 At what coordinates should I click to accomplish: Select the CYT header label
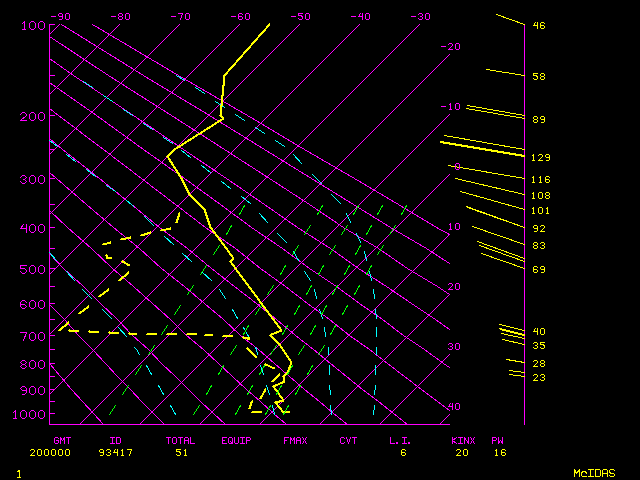point(348,440)
